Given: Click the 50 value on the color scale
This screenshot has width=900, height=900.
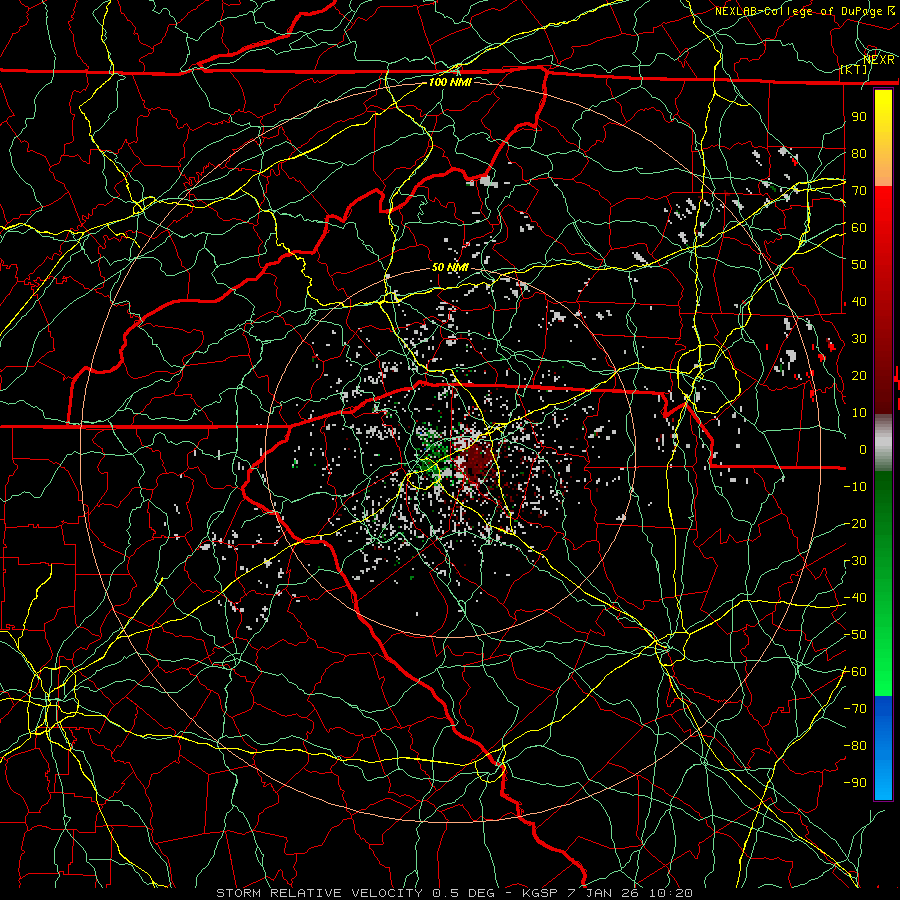Looking at the screenshot, I should coord(859,265).
